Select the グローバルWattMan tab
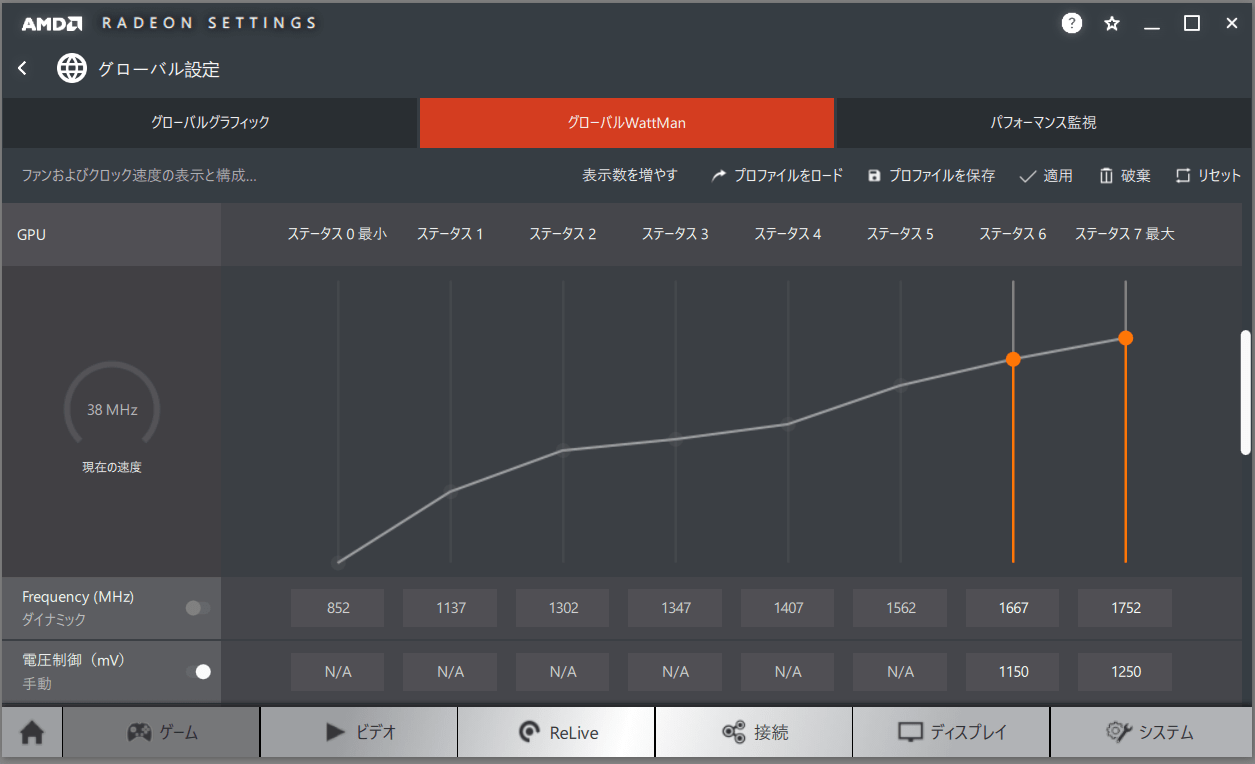 pos(627,123)
